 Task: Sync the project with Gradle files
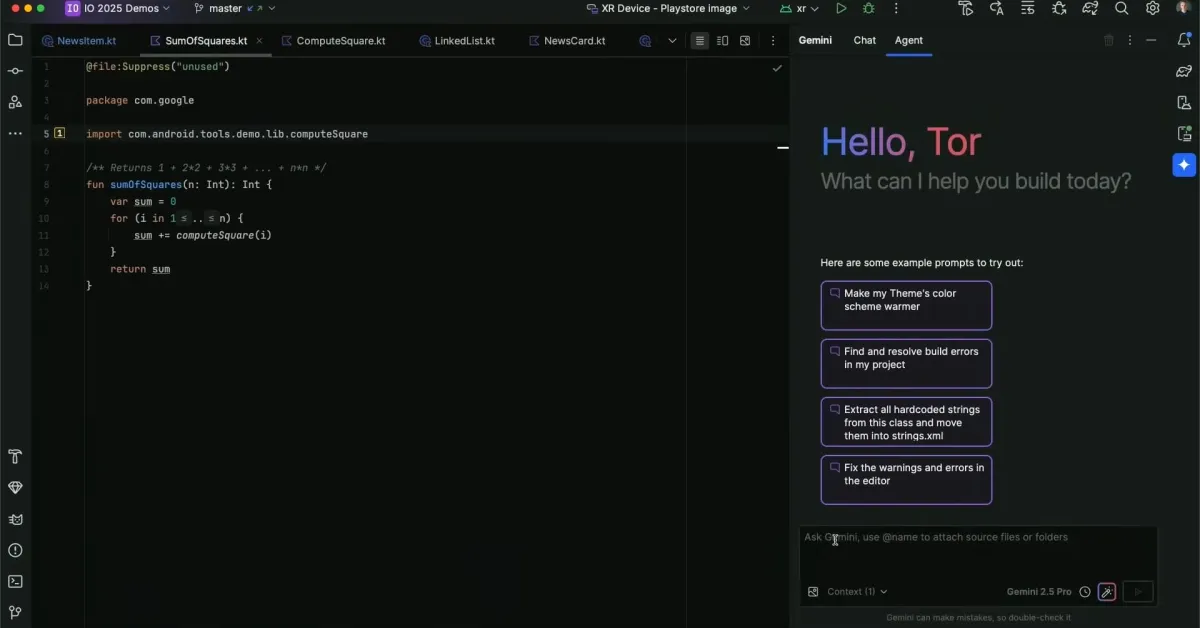pos(1089,8)
